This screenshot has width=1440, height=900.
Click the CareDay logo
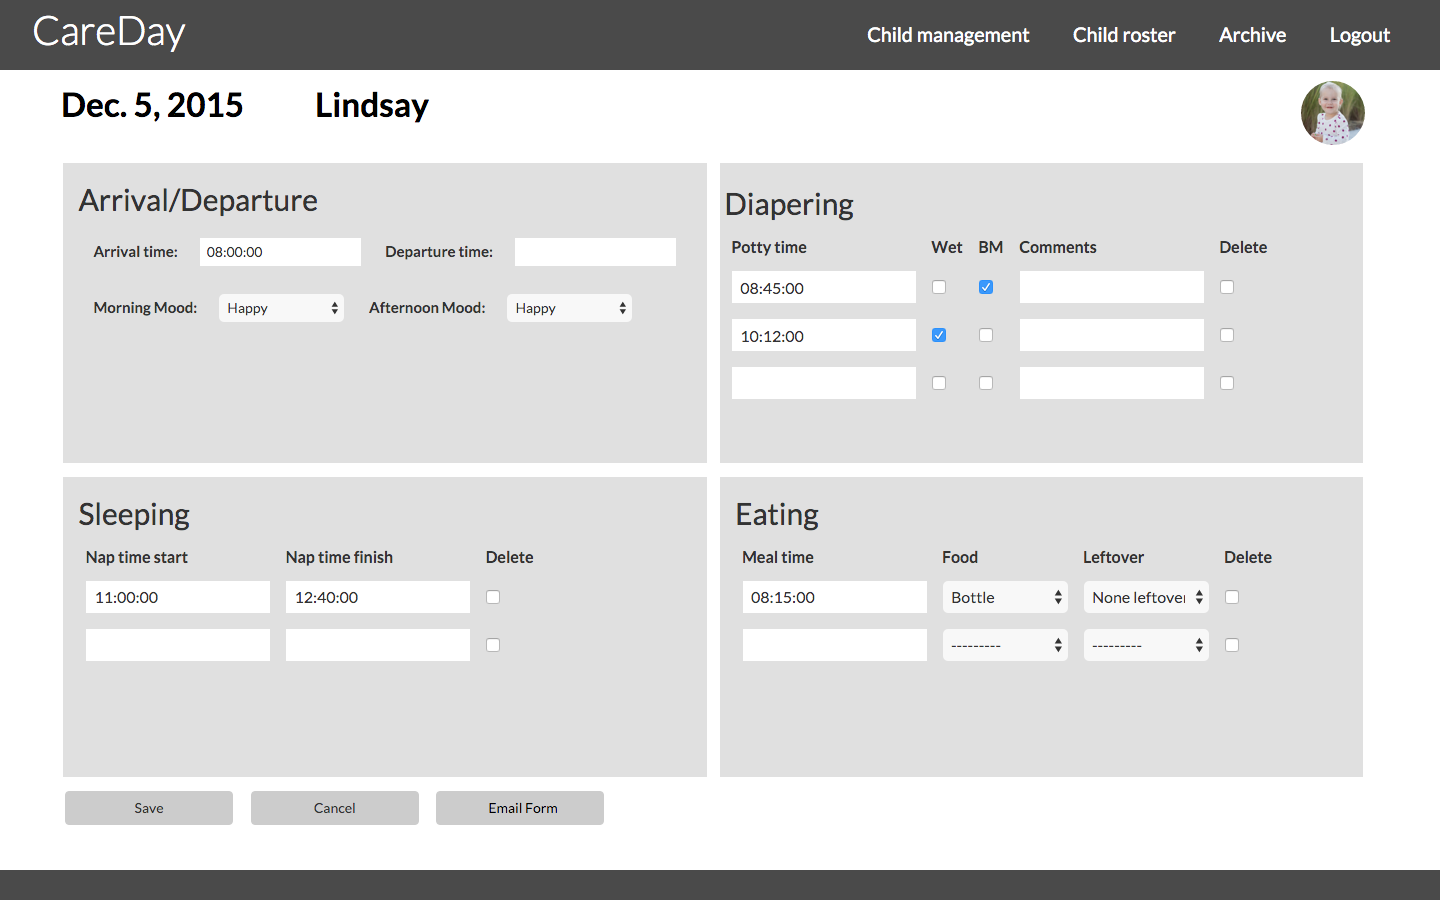(109, 33)
